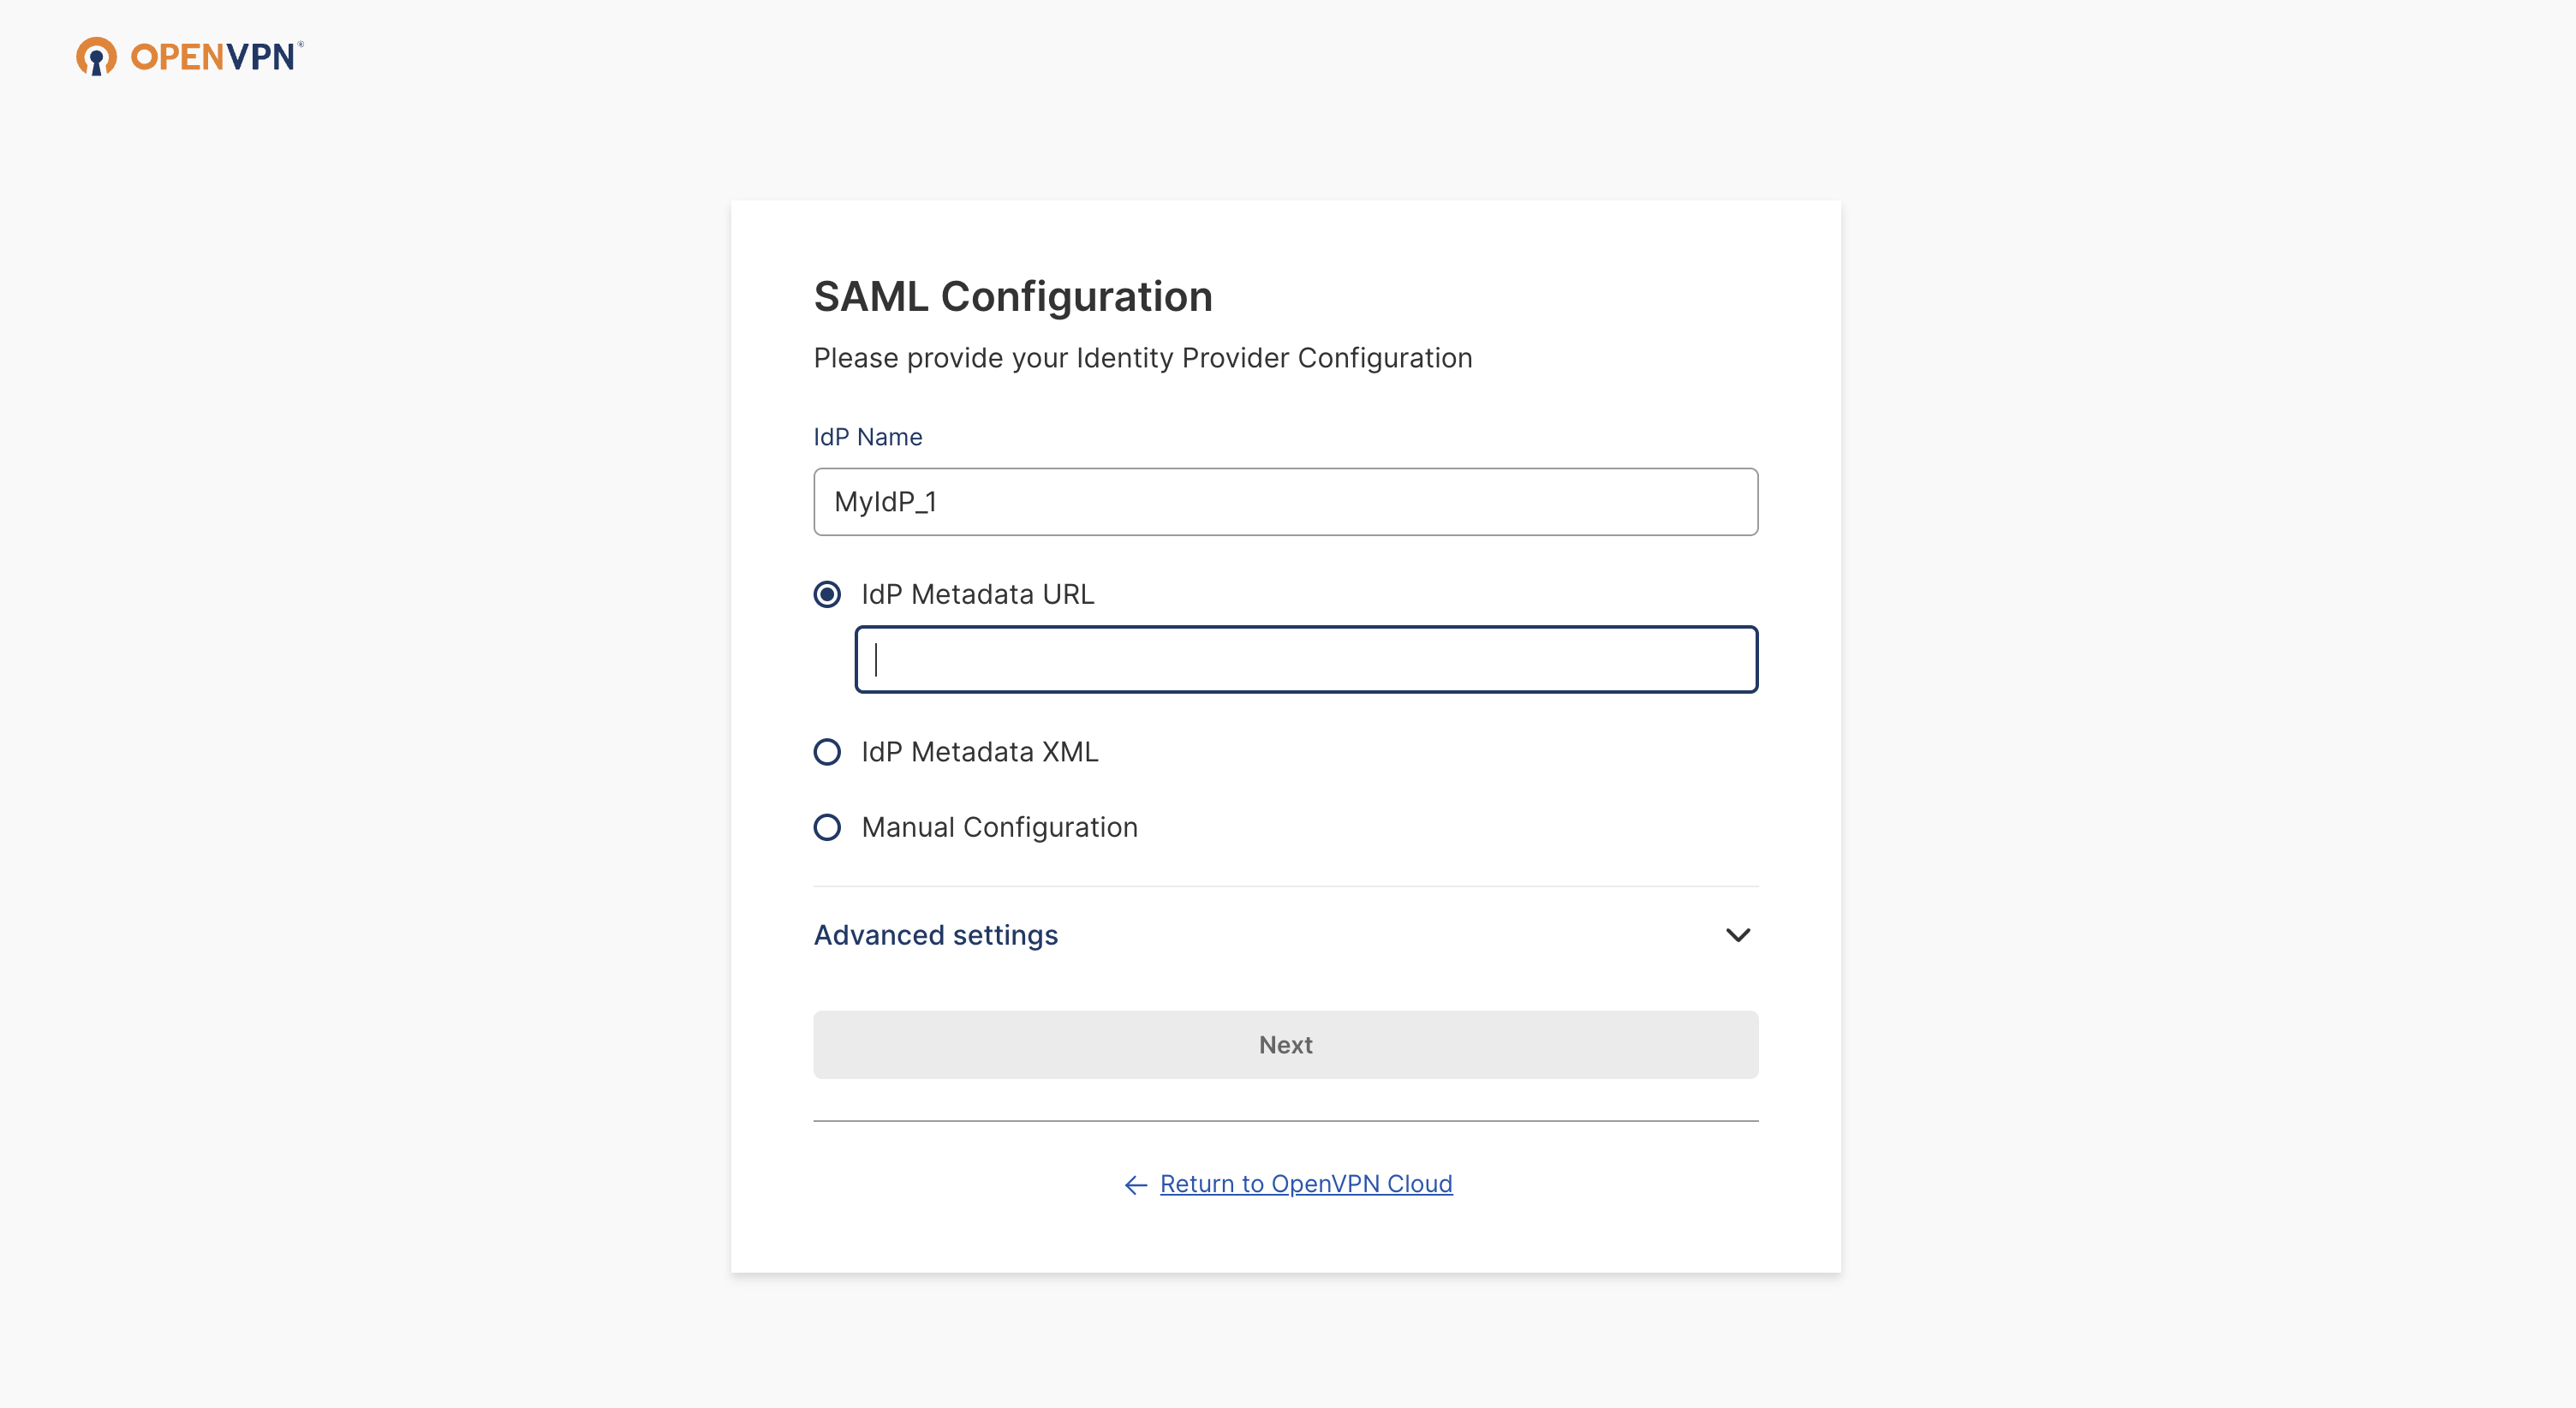Follow the Return to OpenVPN Cloud link
The height and width of the screenshot is (1408, 2576).
(x=1305, y=1184)
